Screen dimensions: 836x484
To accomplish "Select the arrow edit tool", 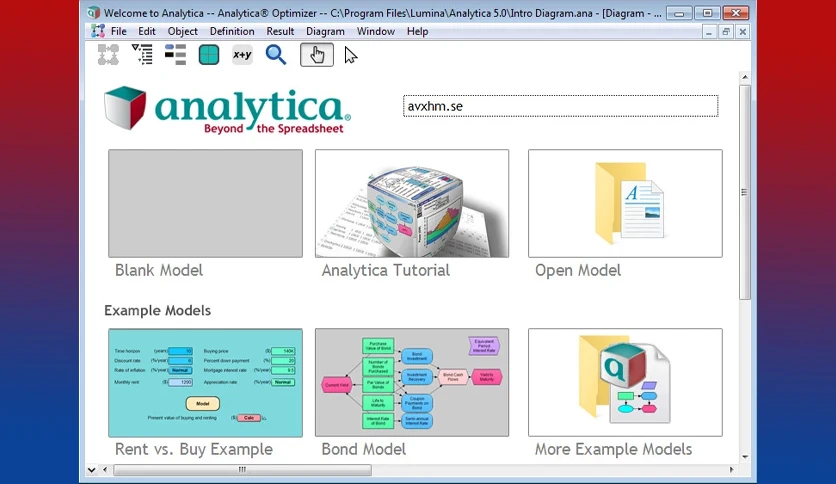I will (x=350, y=55).
